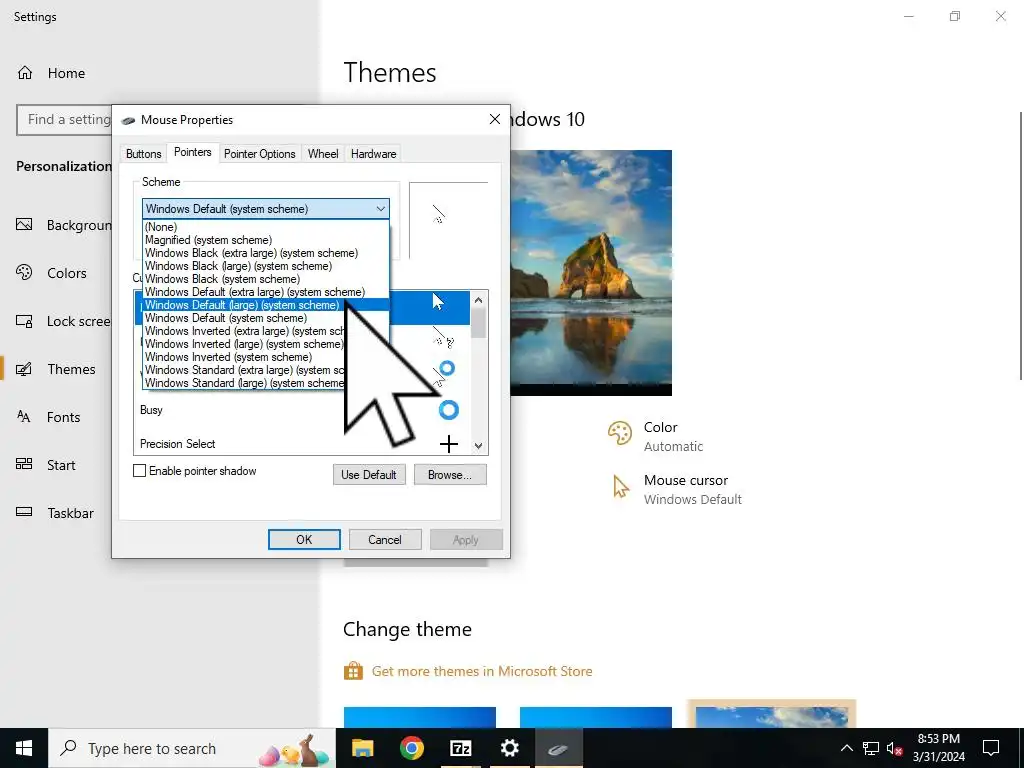The width and height of the screenshot is (1024, 768).
Task: Click Find a setting search box
Action: pos(64,120)
